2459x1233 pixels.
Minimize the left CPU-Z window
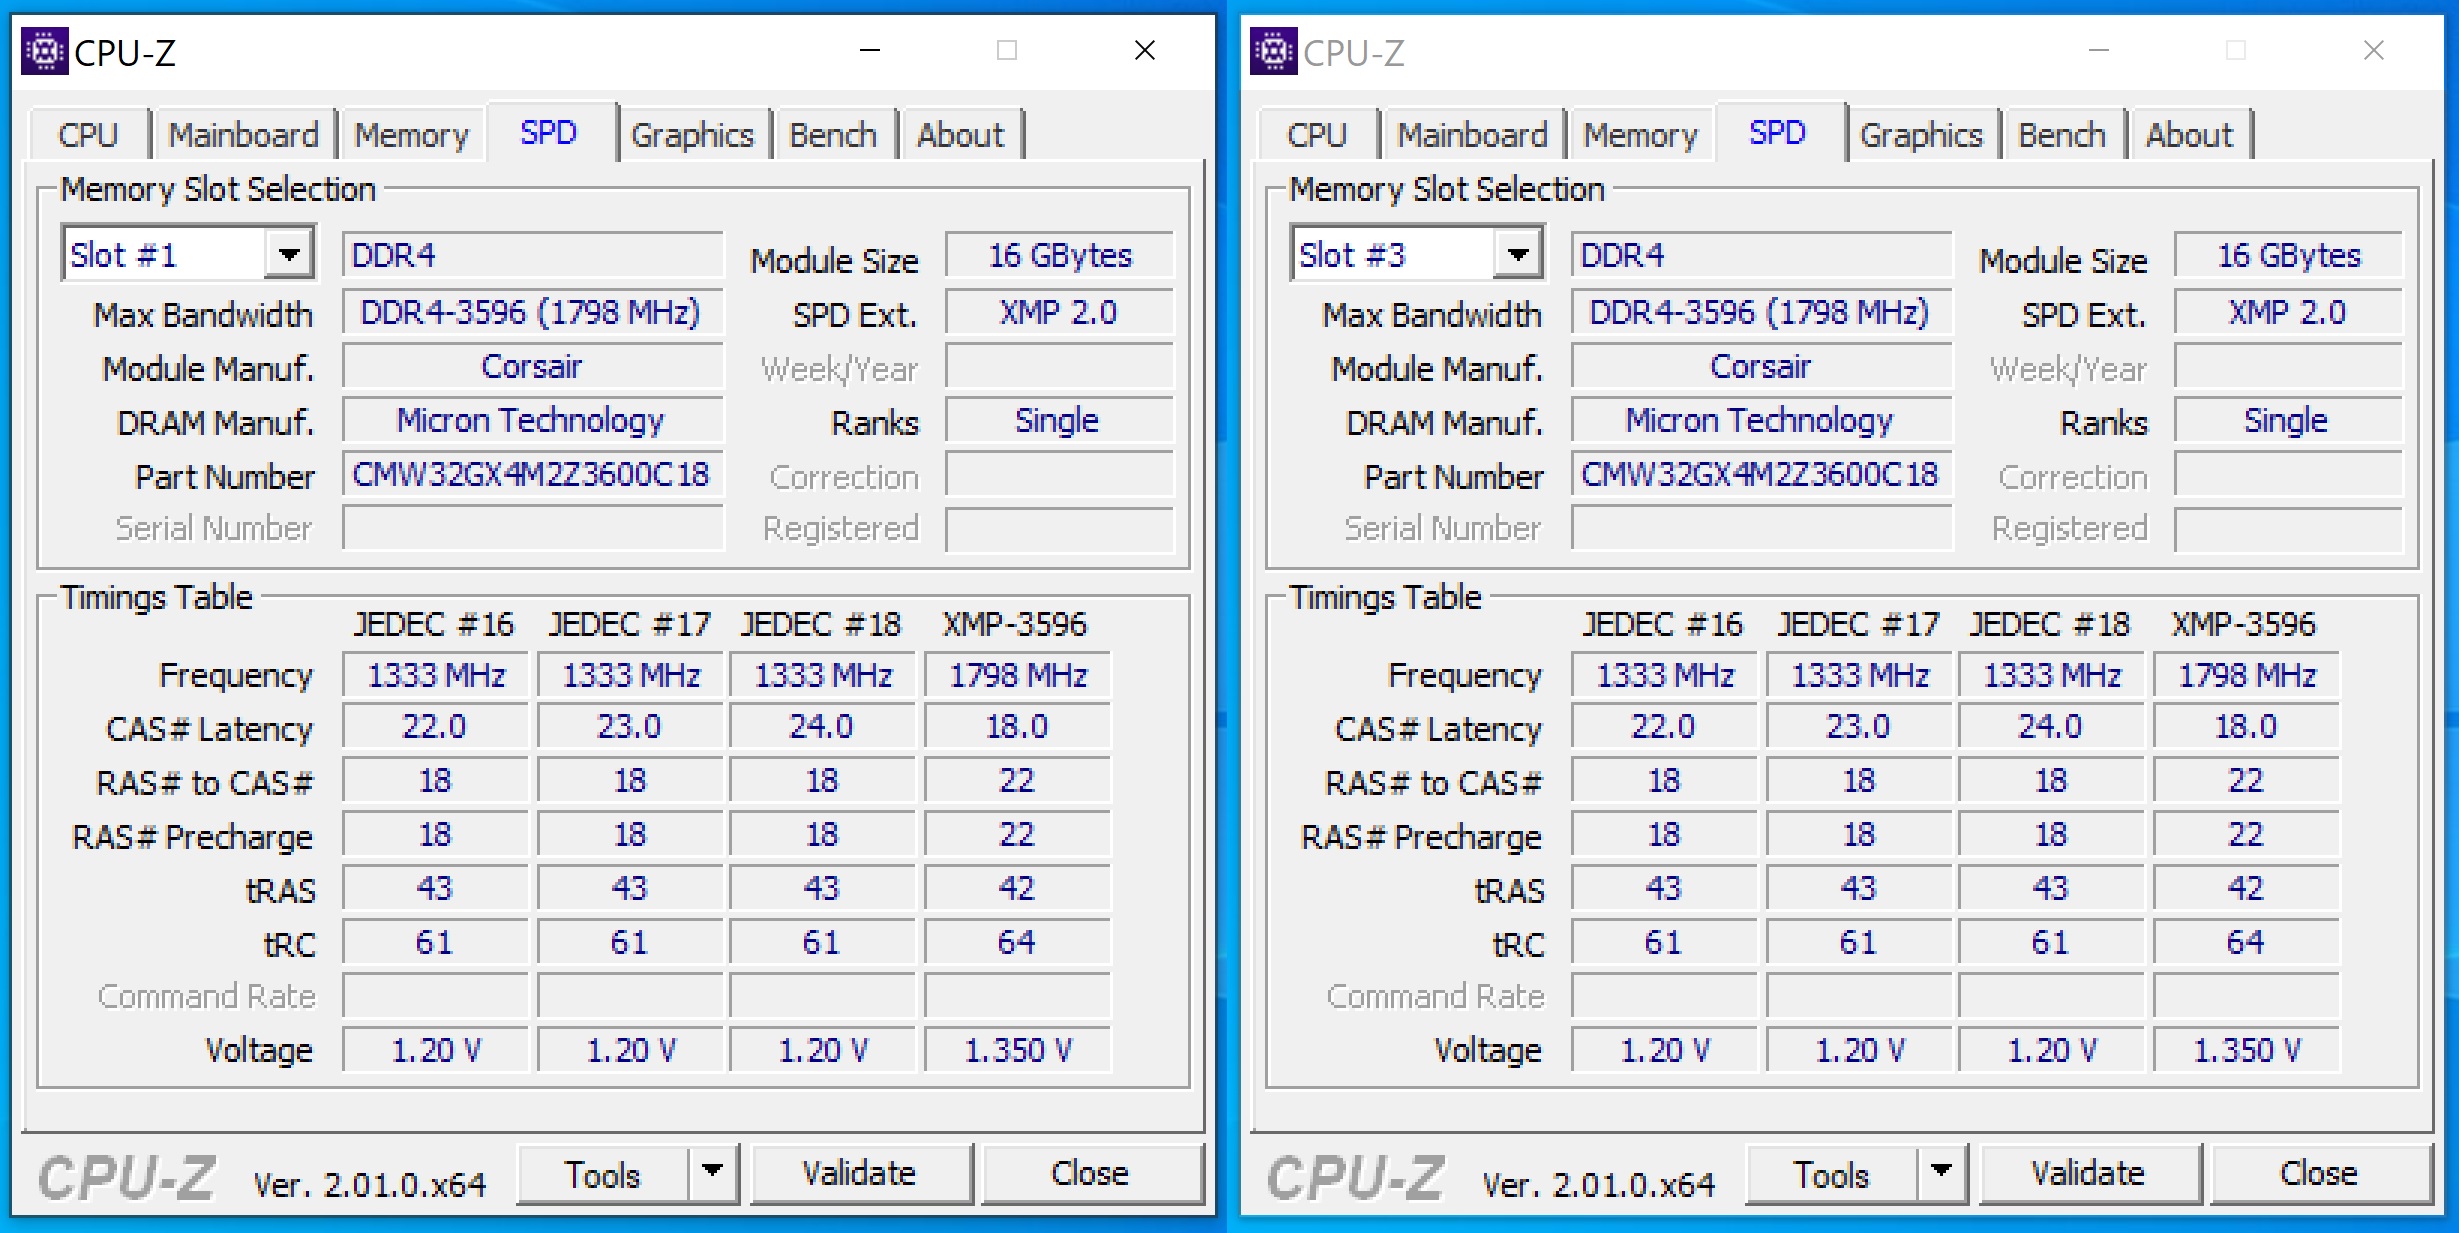(x=870, y=50)
